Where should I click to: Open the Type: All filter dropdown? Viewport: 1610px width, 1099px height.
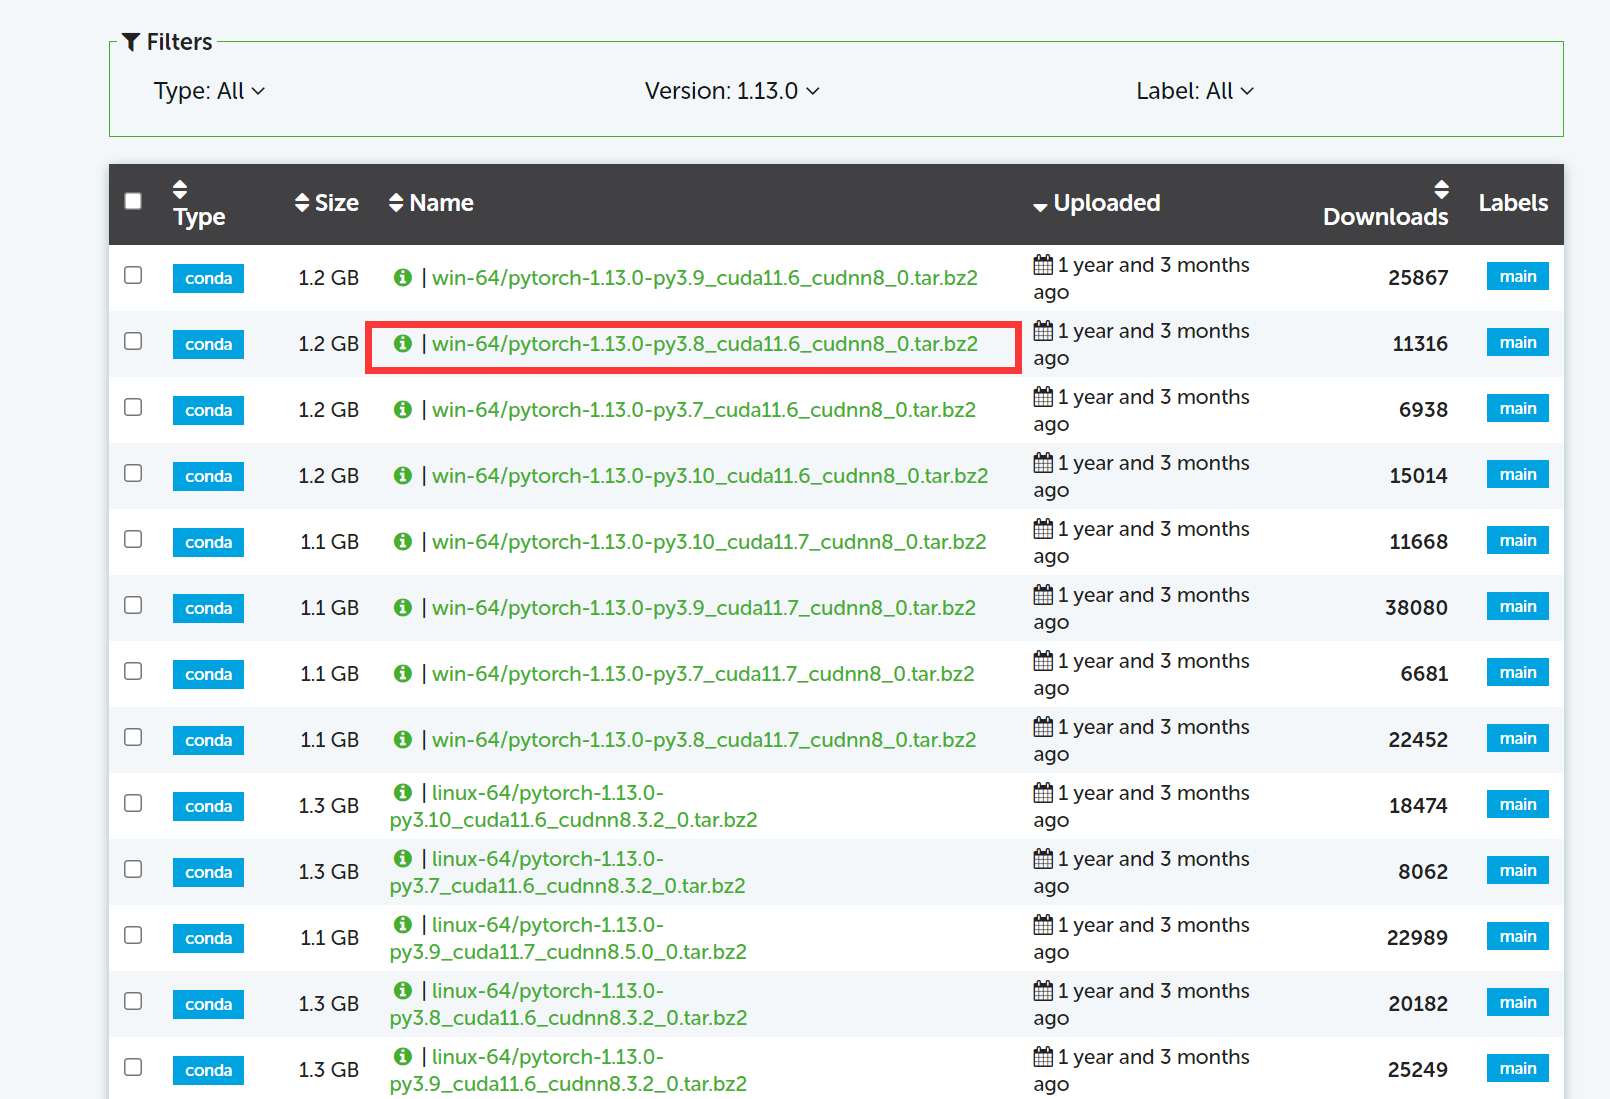pos(209,91)
